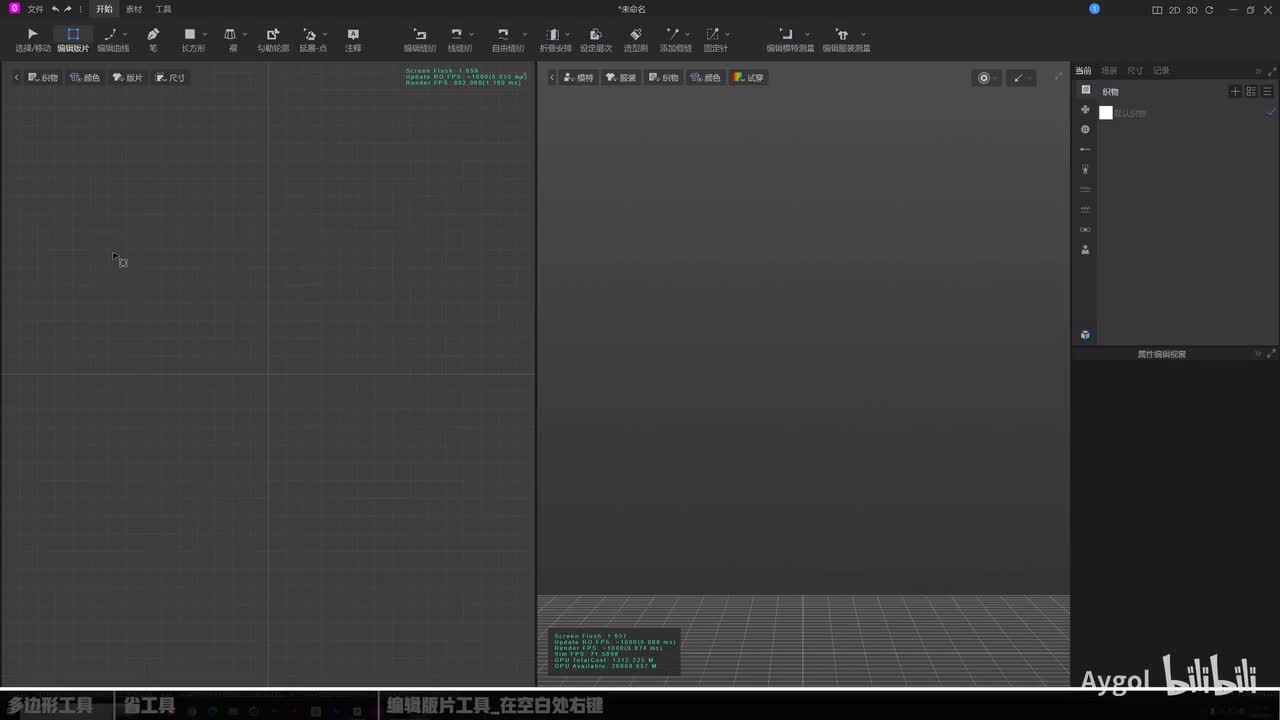The width and height of the screenshot is (1280, 720).
Task: Collapse the 3D window toolbar with left chevron
Action: pyautogui.click(x=552, y=77)
